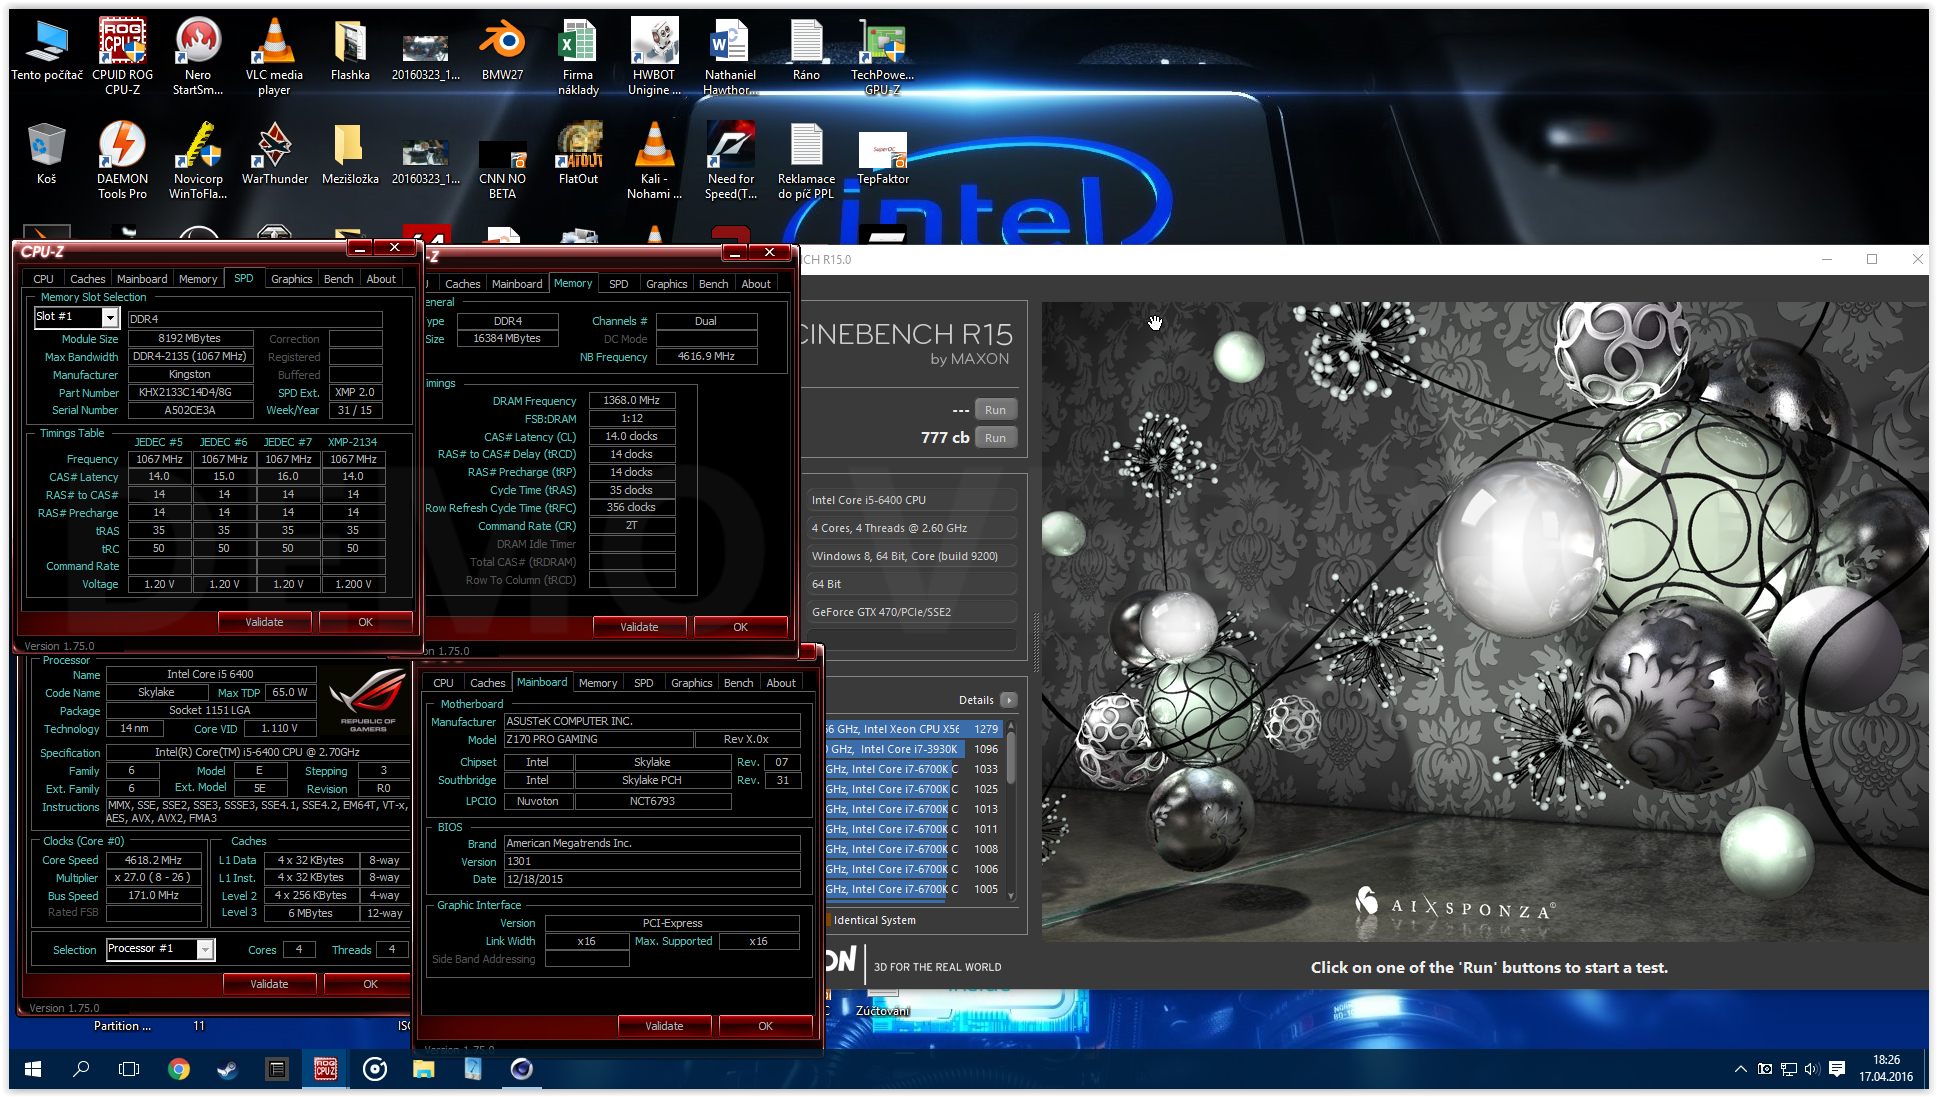This screenshot has width=1937, height=1097.
Task: Click the ROG CPU-Z taskbar icon
Action: point(325,1069)
